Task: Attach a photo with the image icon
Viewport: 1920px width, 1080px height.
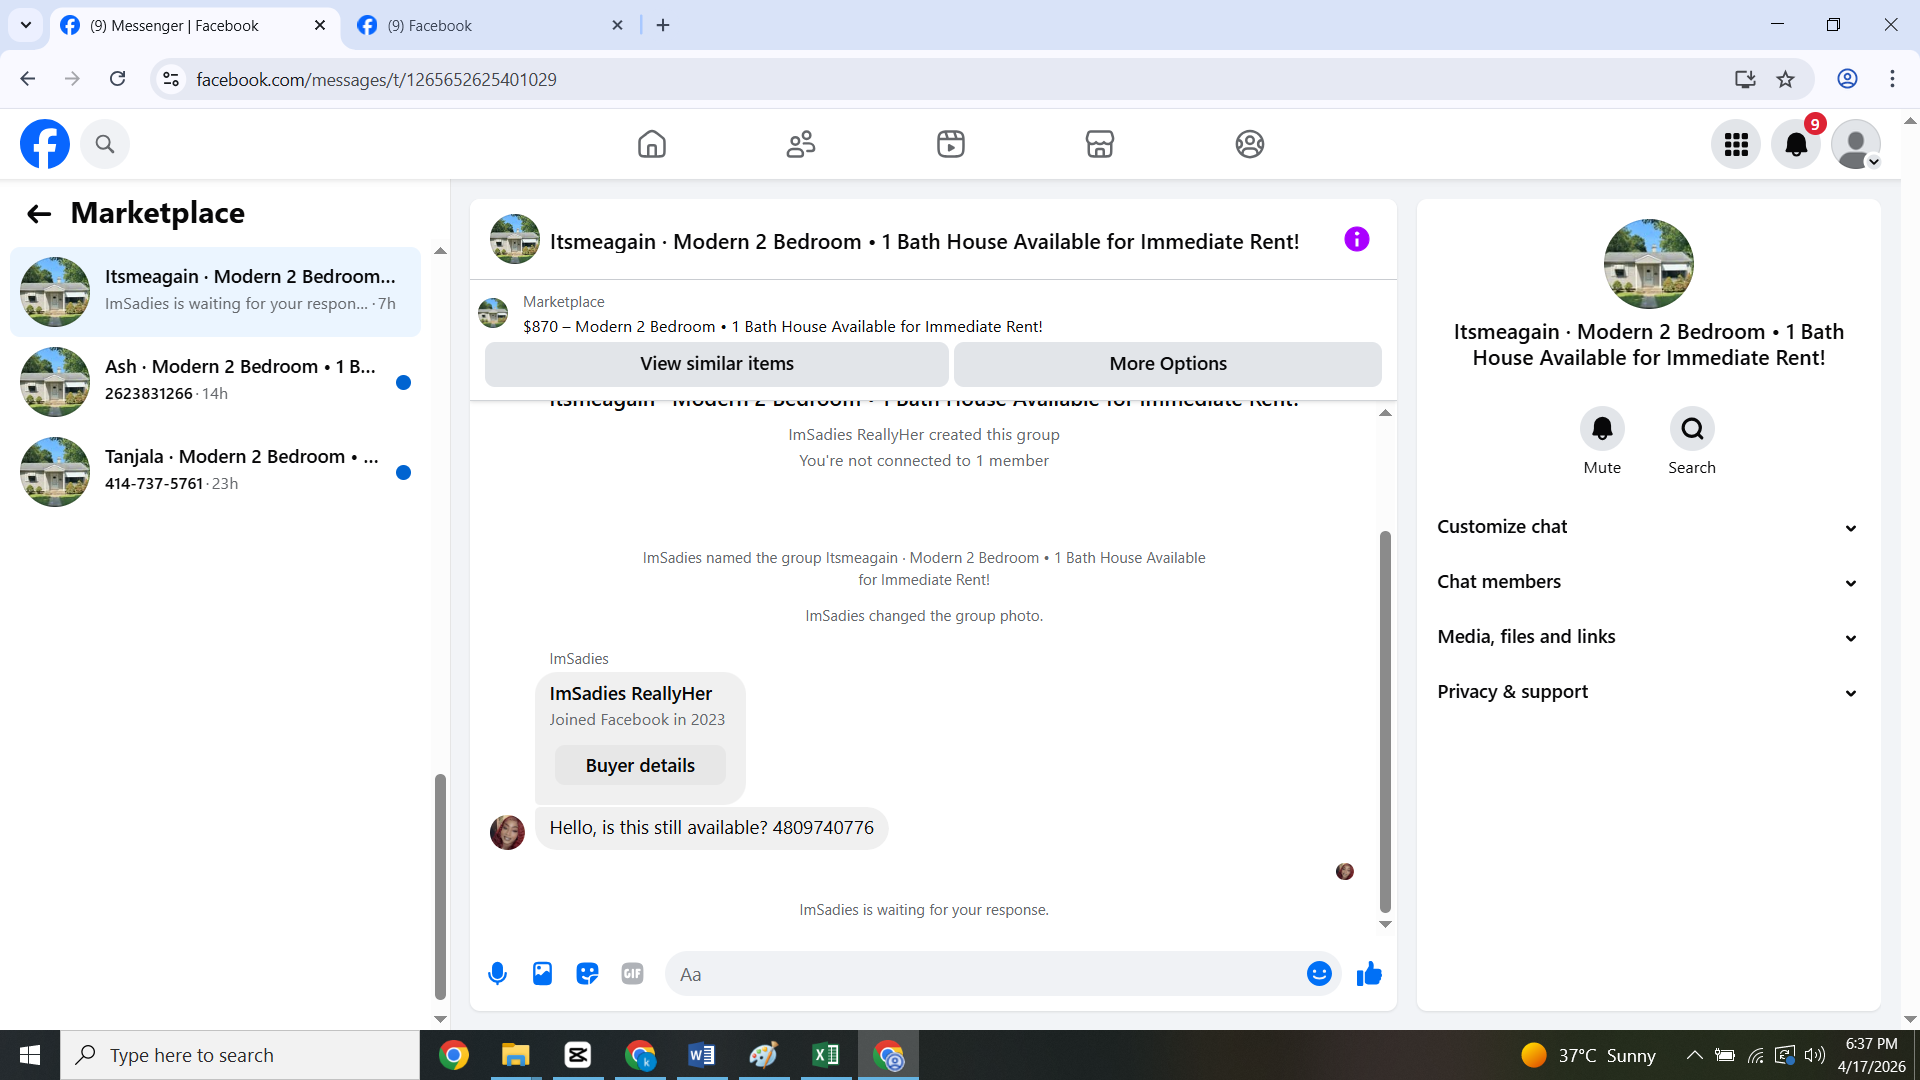Action: pyautogui.click(x=542, y=973)
